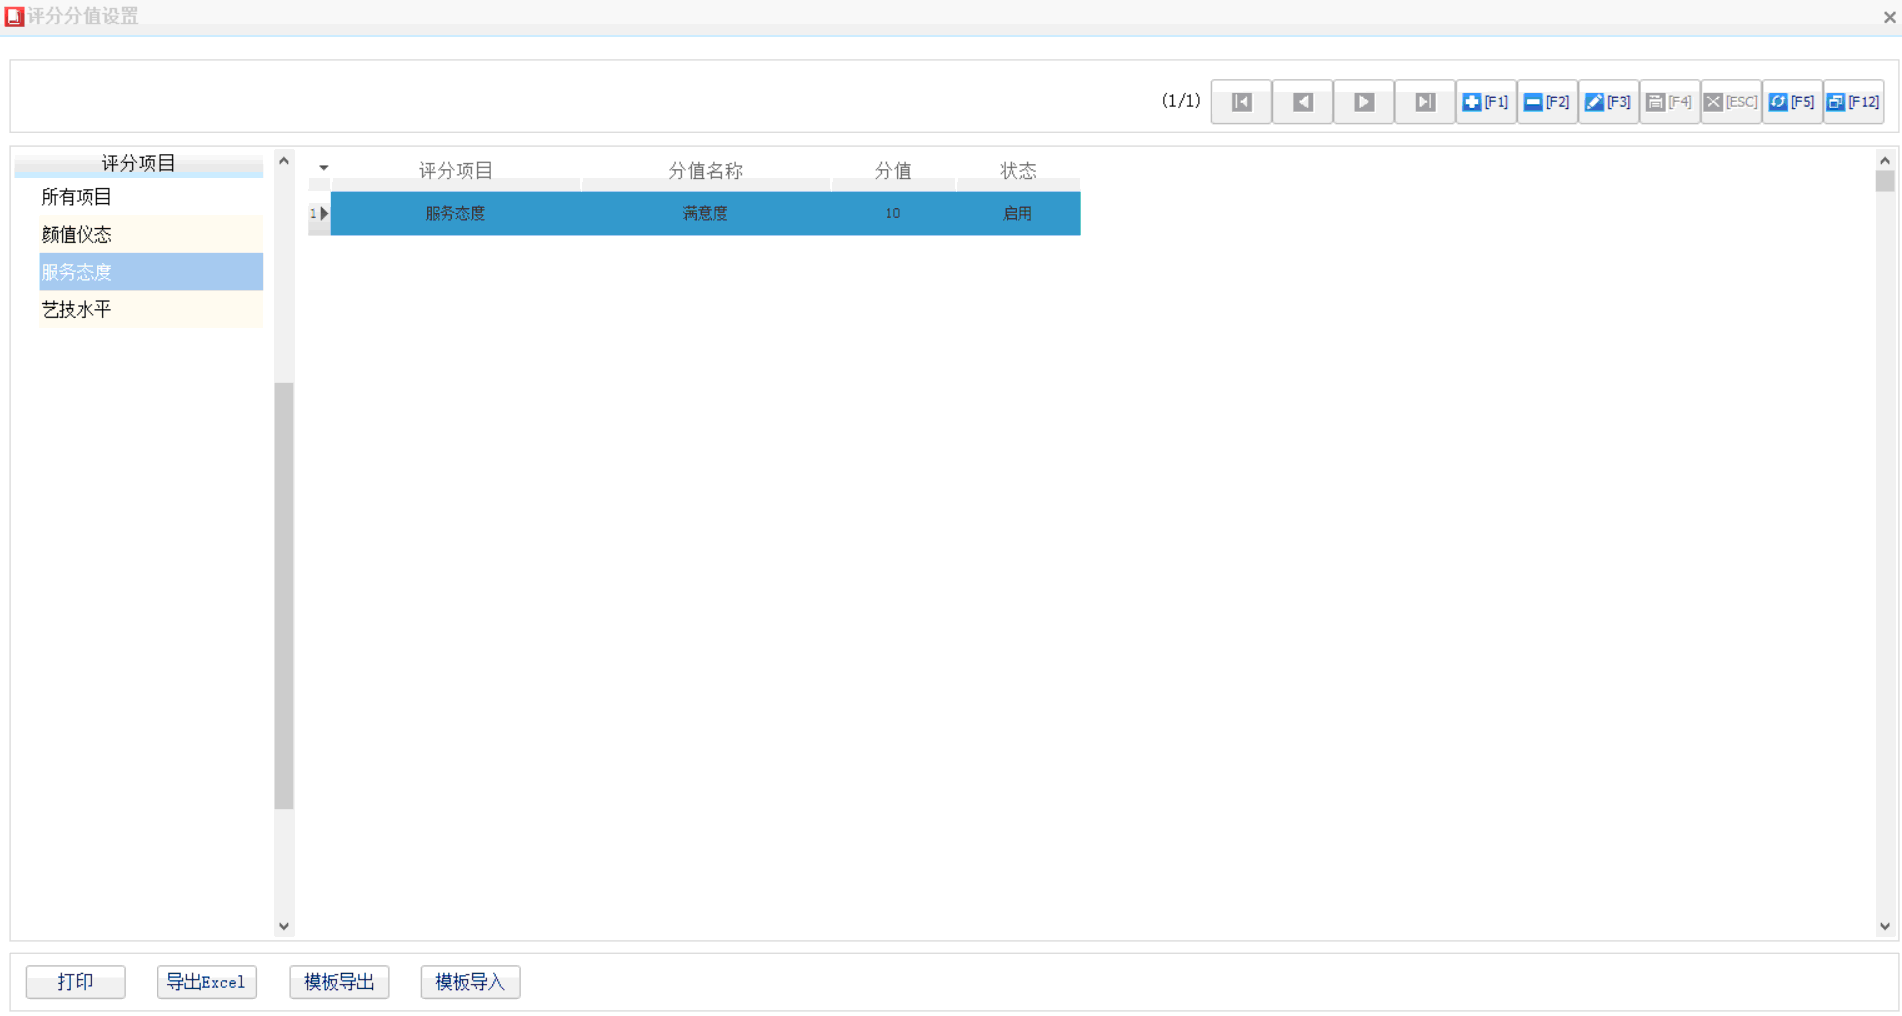
Task: Sort by the 分值 column header
Action: [893, 171]
